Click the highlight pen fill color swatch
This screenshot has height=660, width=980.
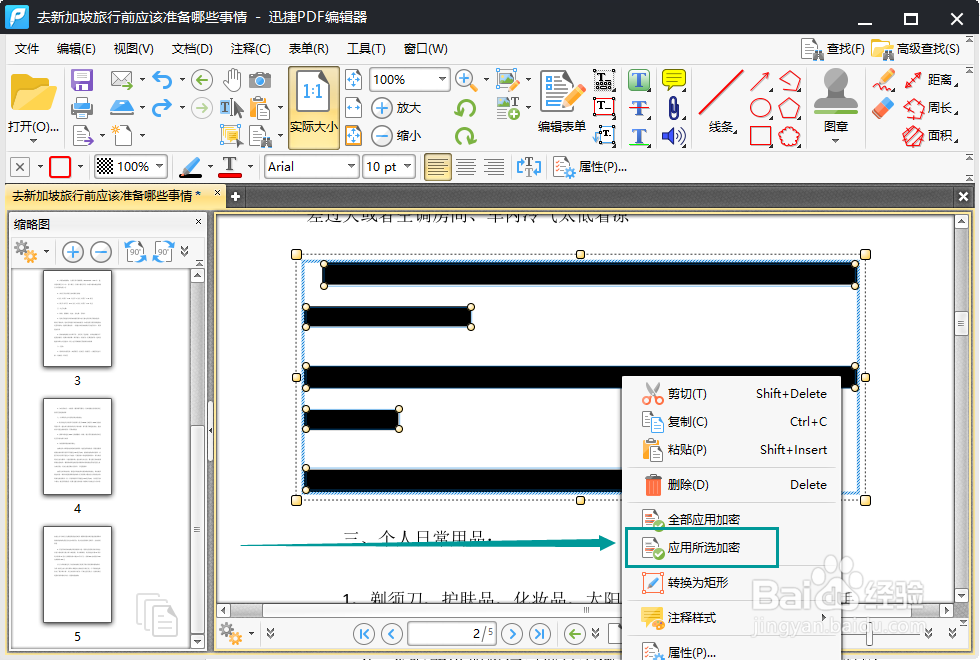pyautogui.click(x=190, y=167)
